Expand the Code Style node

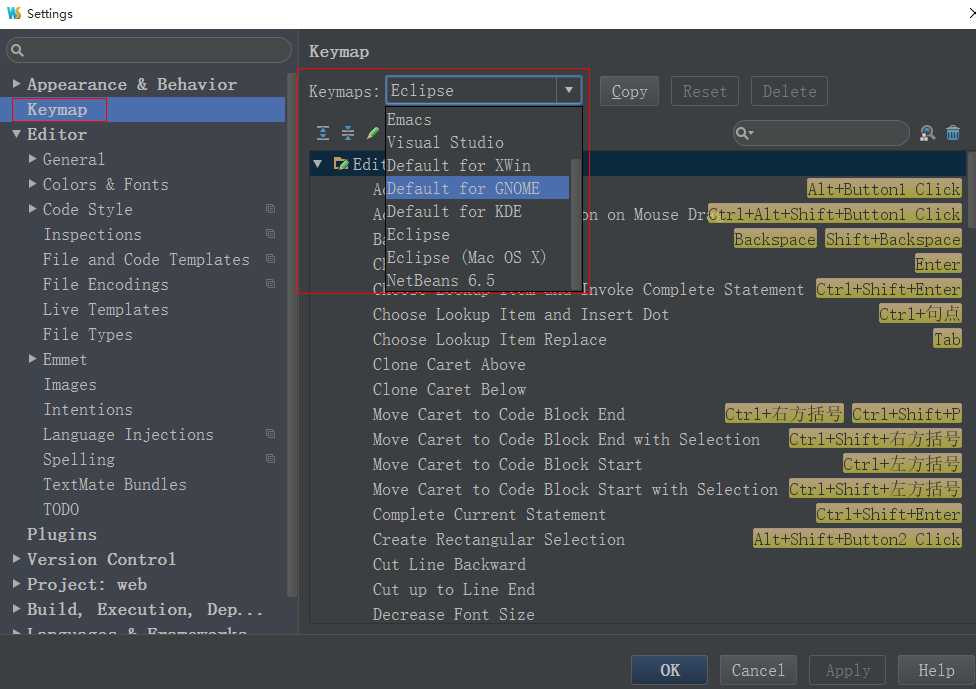[x=32, y=209]
